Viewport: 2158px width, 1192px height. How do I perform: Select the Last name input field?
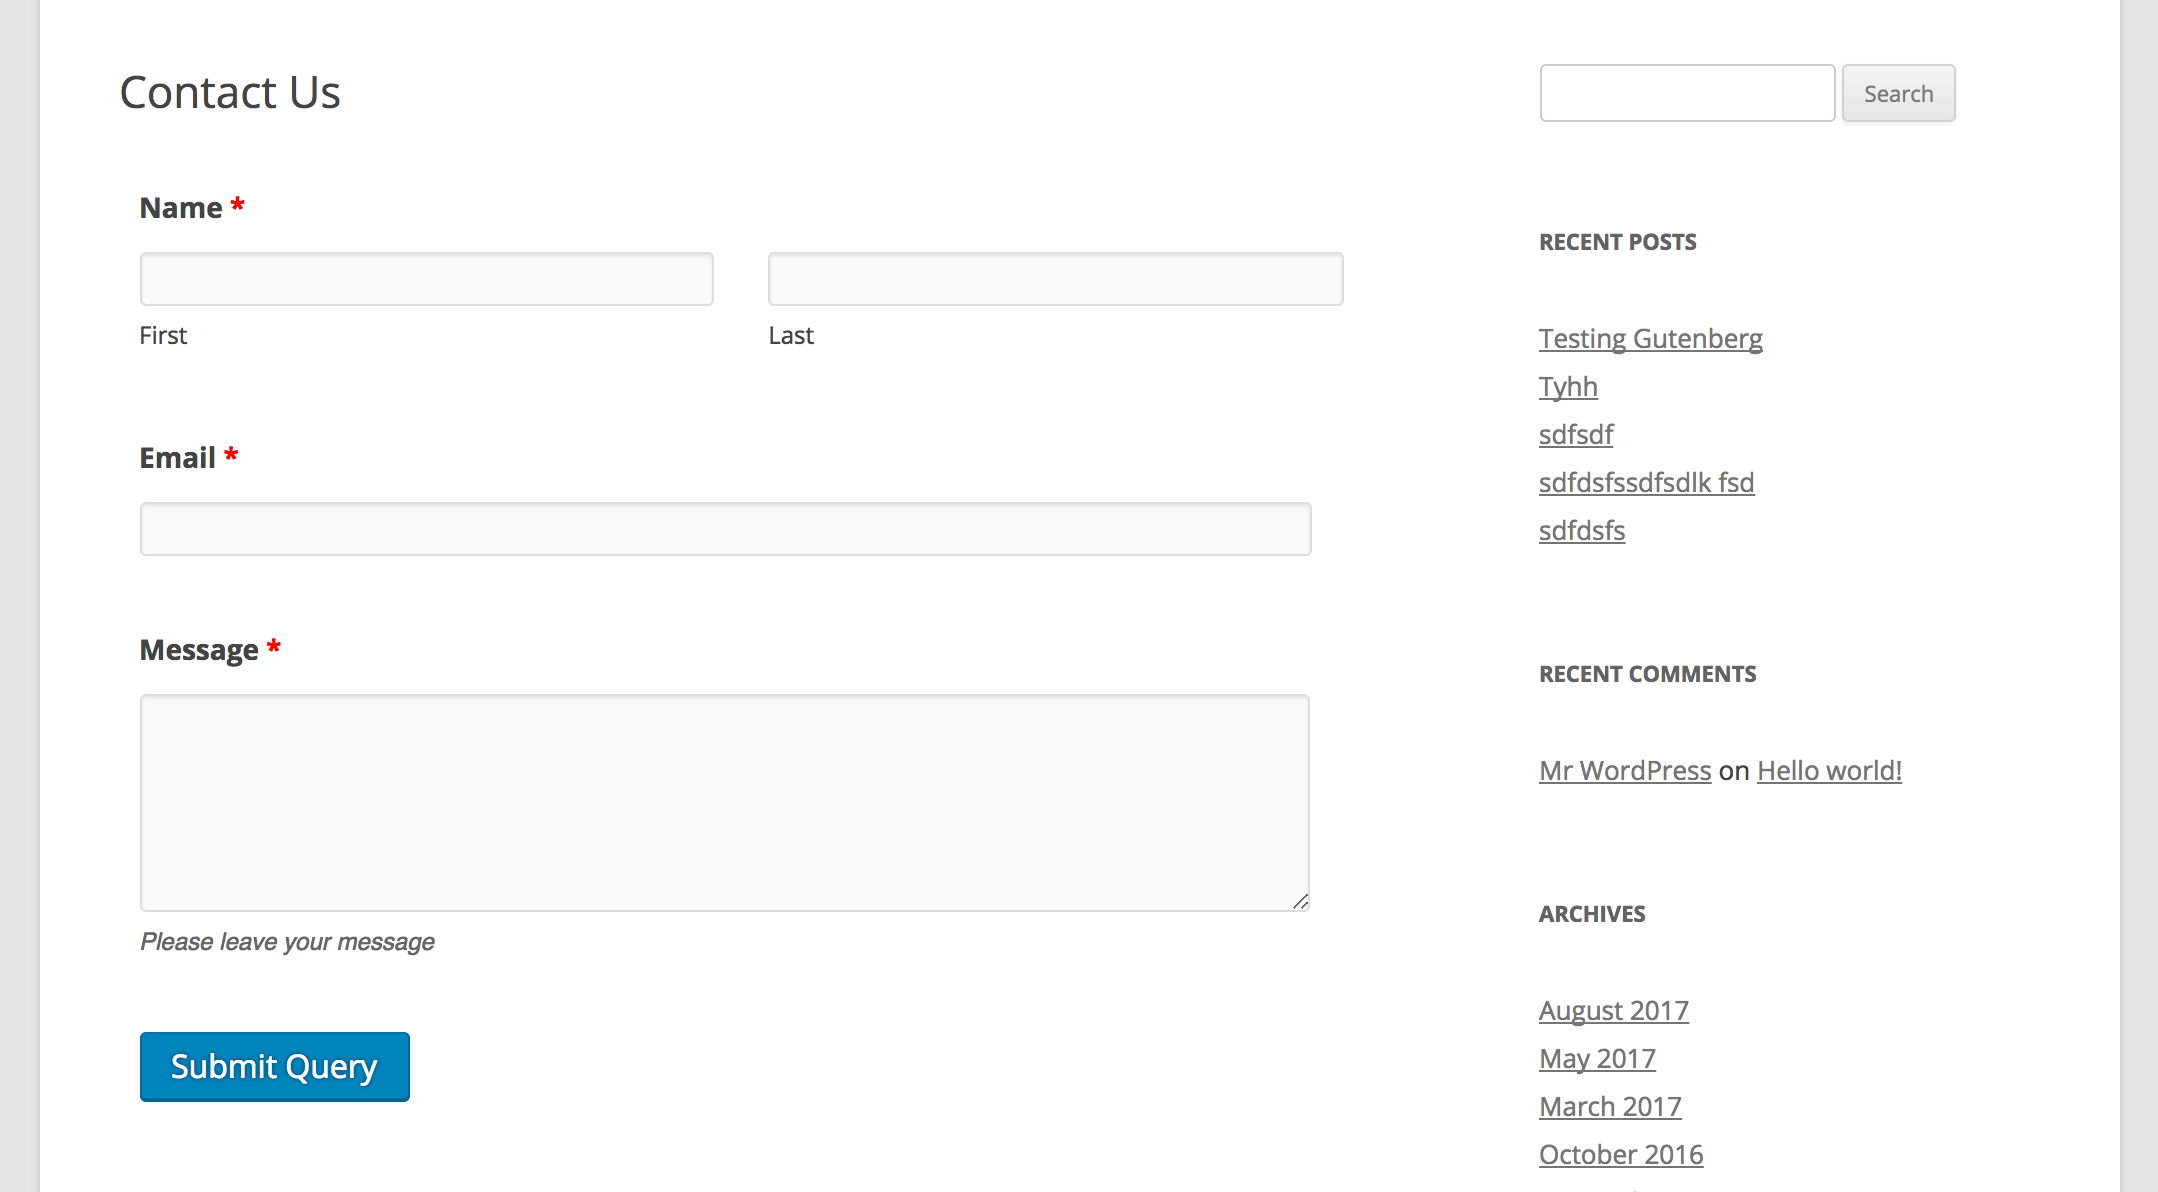click(1054, 279)
